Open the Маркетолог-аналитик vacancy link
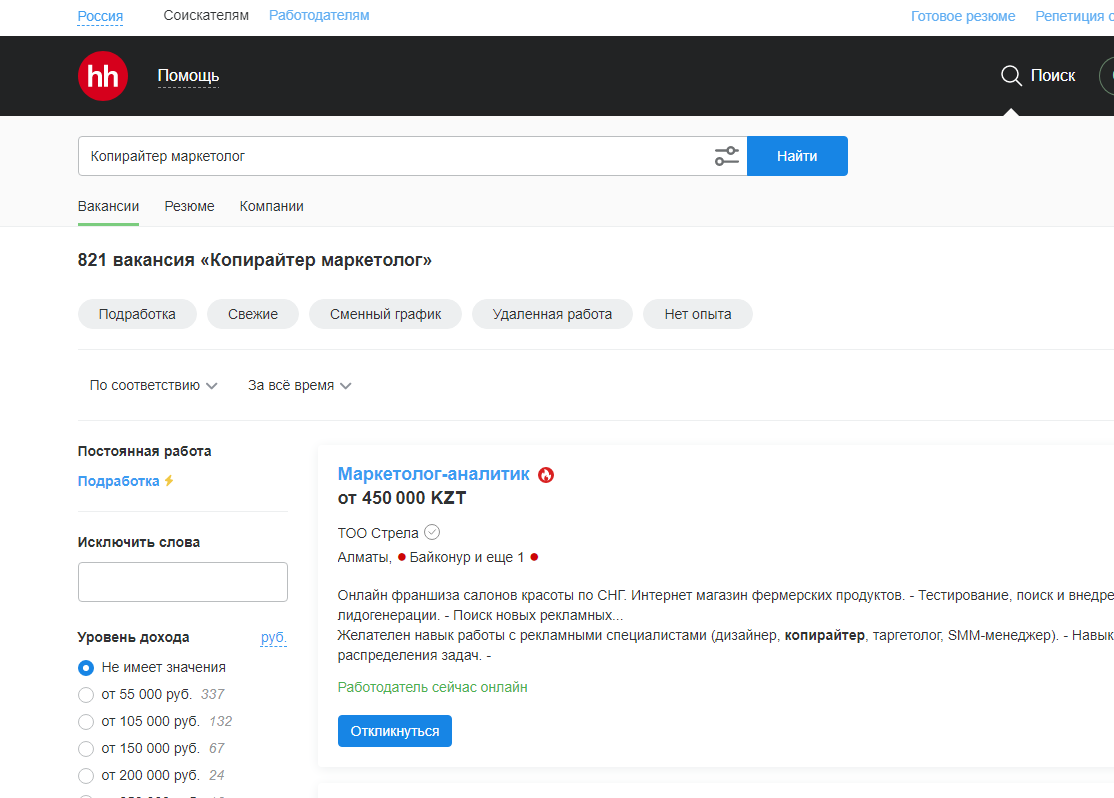1114x798 pixels. pos(433,474)
